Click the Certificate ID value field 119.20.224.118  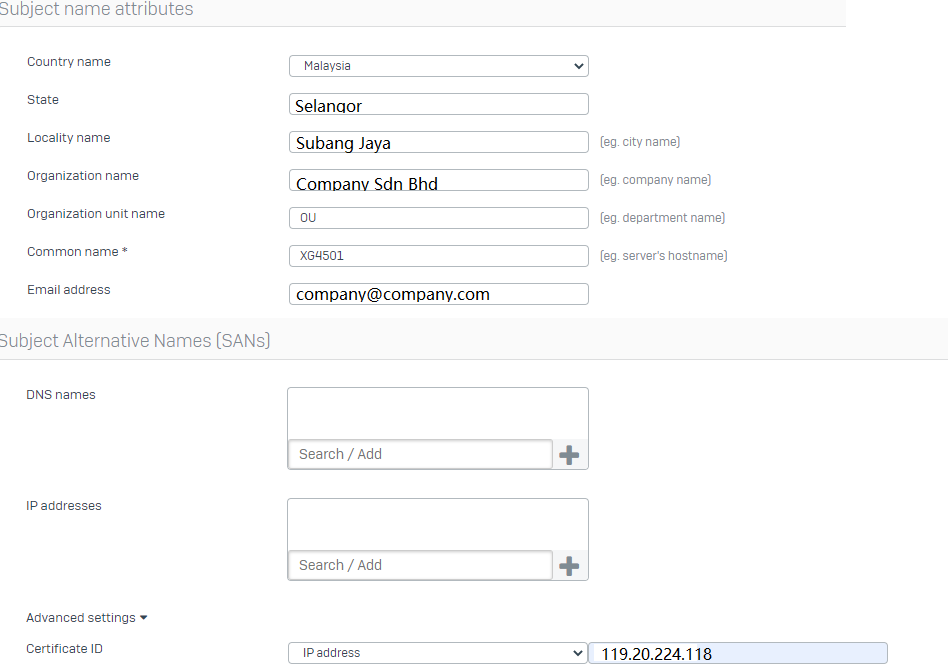coord(738,653)
